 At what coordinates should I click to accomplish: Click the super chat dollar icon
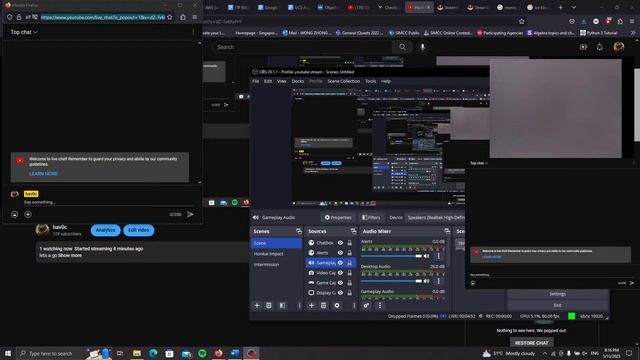pos(28,214)
